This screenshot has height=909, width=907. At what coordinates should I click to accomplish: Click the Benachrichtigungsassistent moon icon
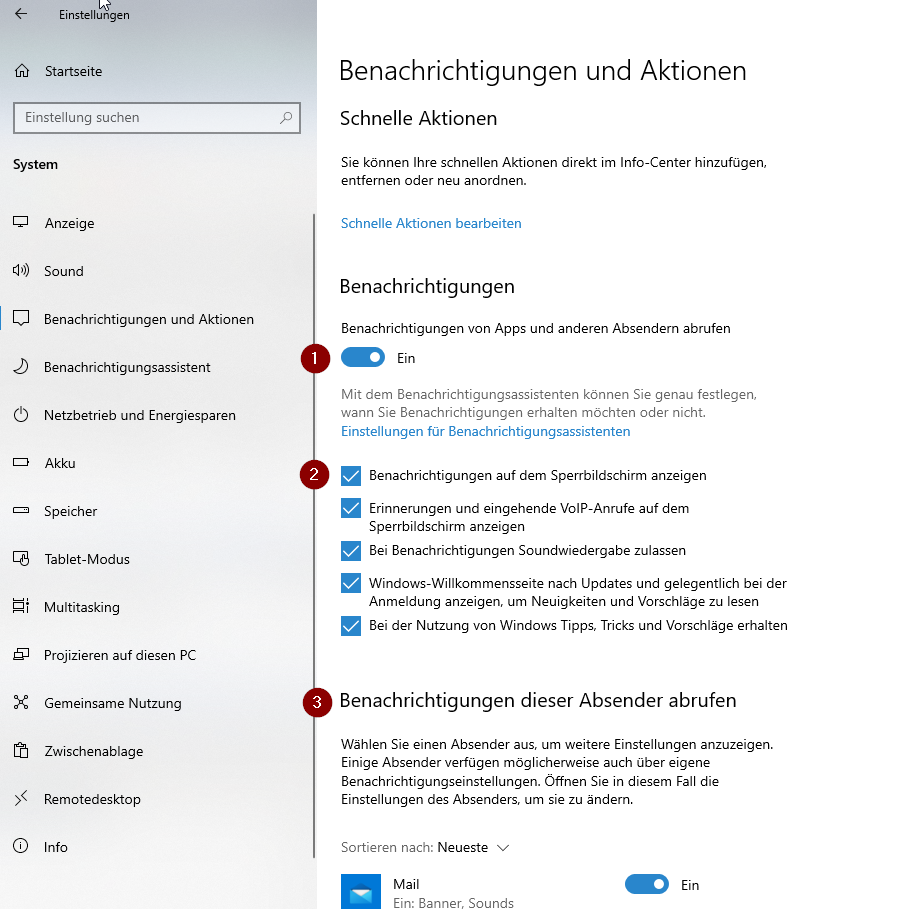point(21,366)
